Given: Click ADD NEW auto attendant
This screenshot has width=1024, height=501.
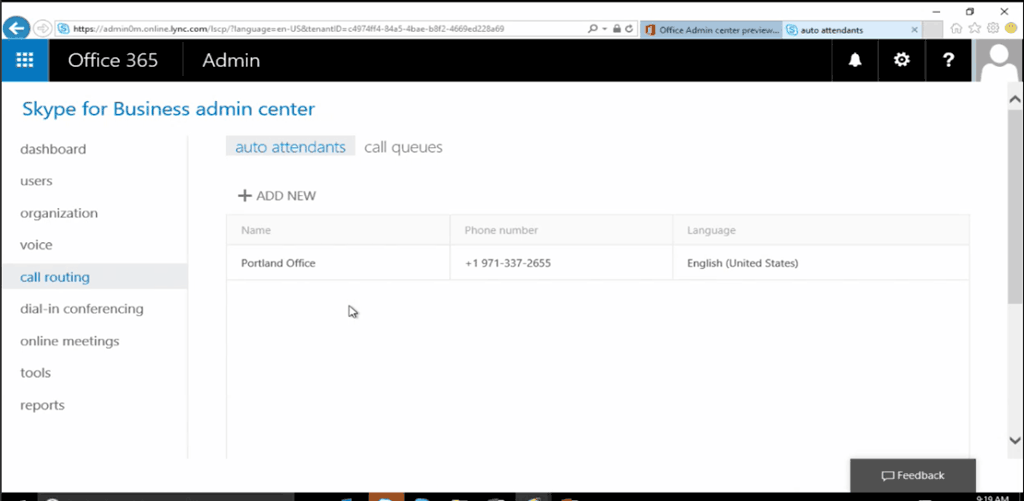Looking at the screenshot, I should tap(277, 196).
